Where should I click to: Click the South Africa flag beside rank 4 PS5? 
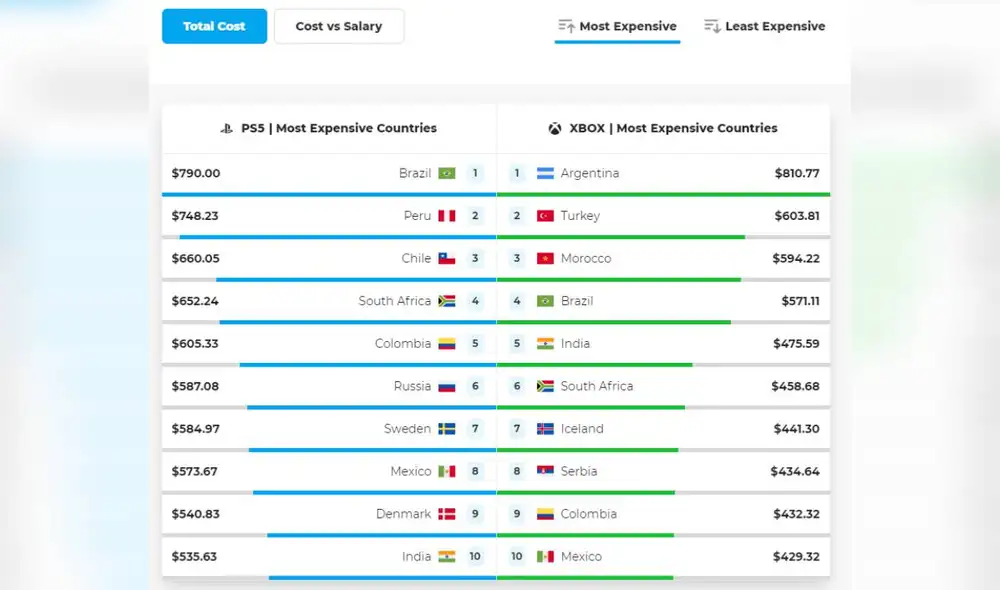pyautogui.click(x=447, y=300)
